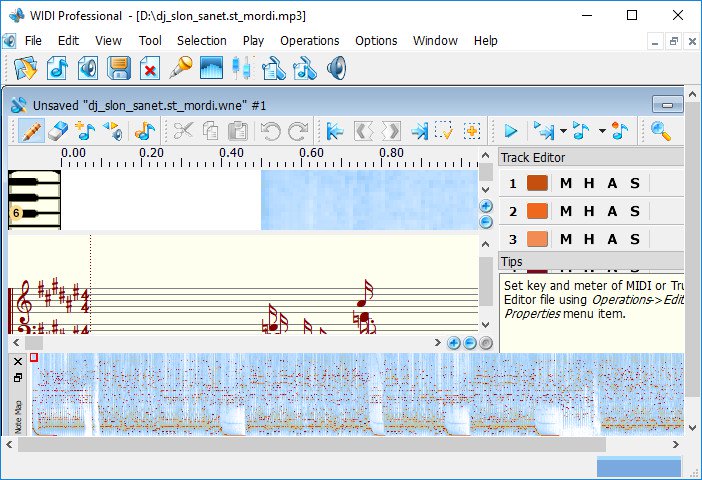Click the Redo arrow icon
The image size is (702, 480).
point(297,131)
